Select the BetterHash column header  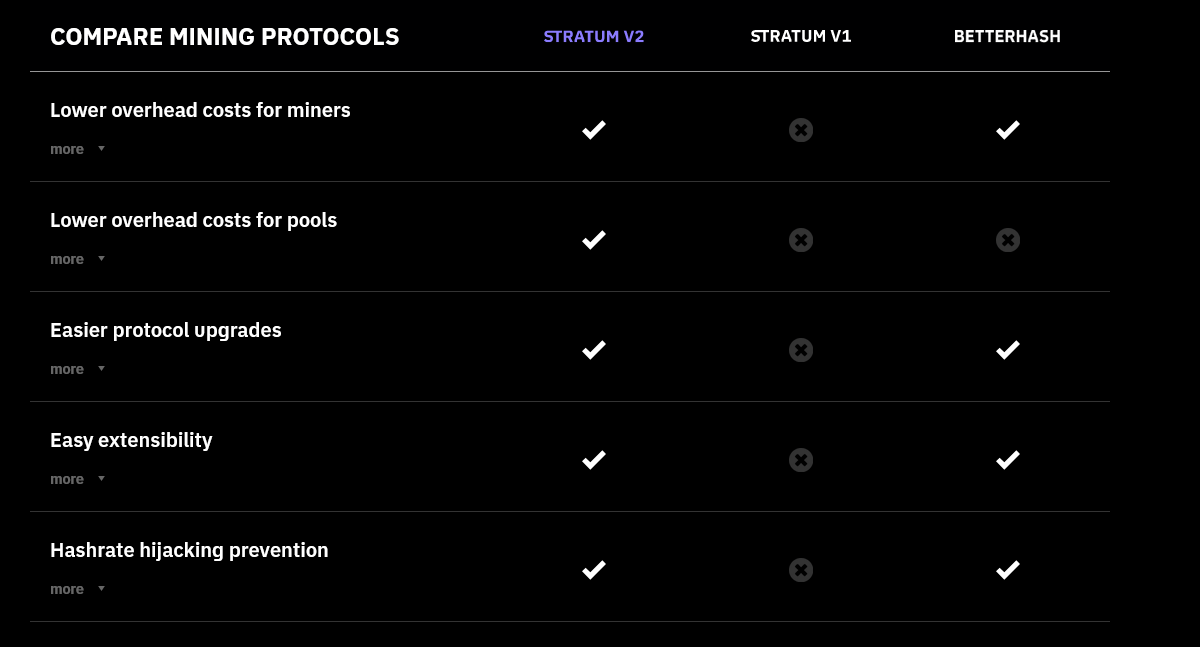pos(1007,37)
